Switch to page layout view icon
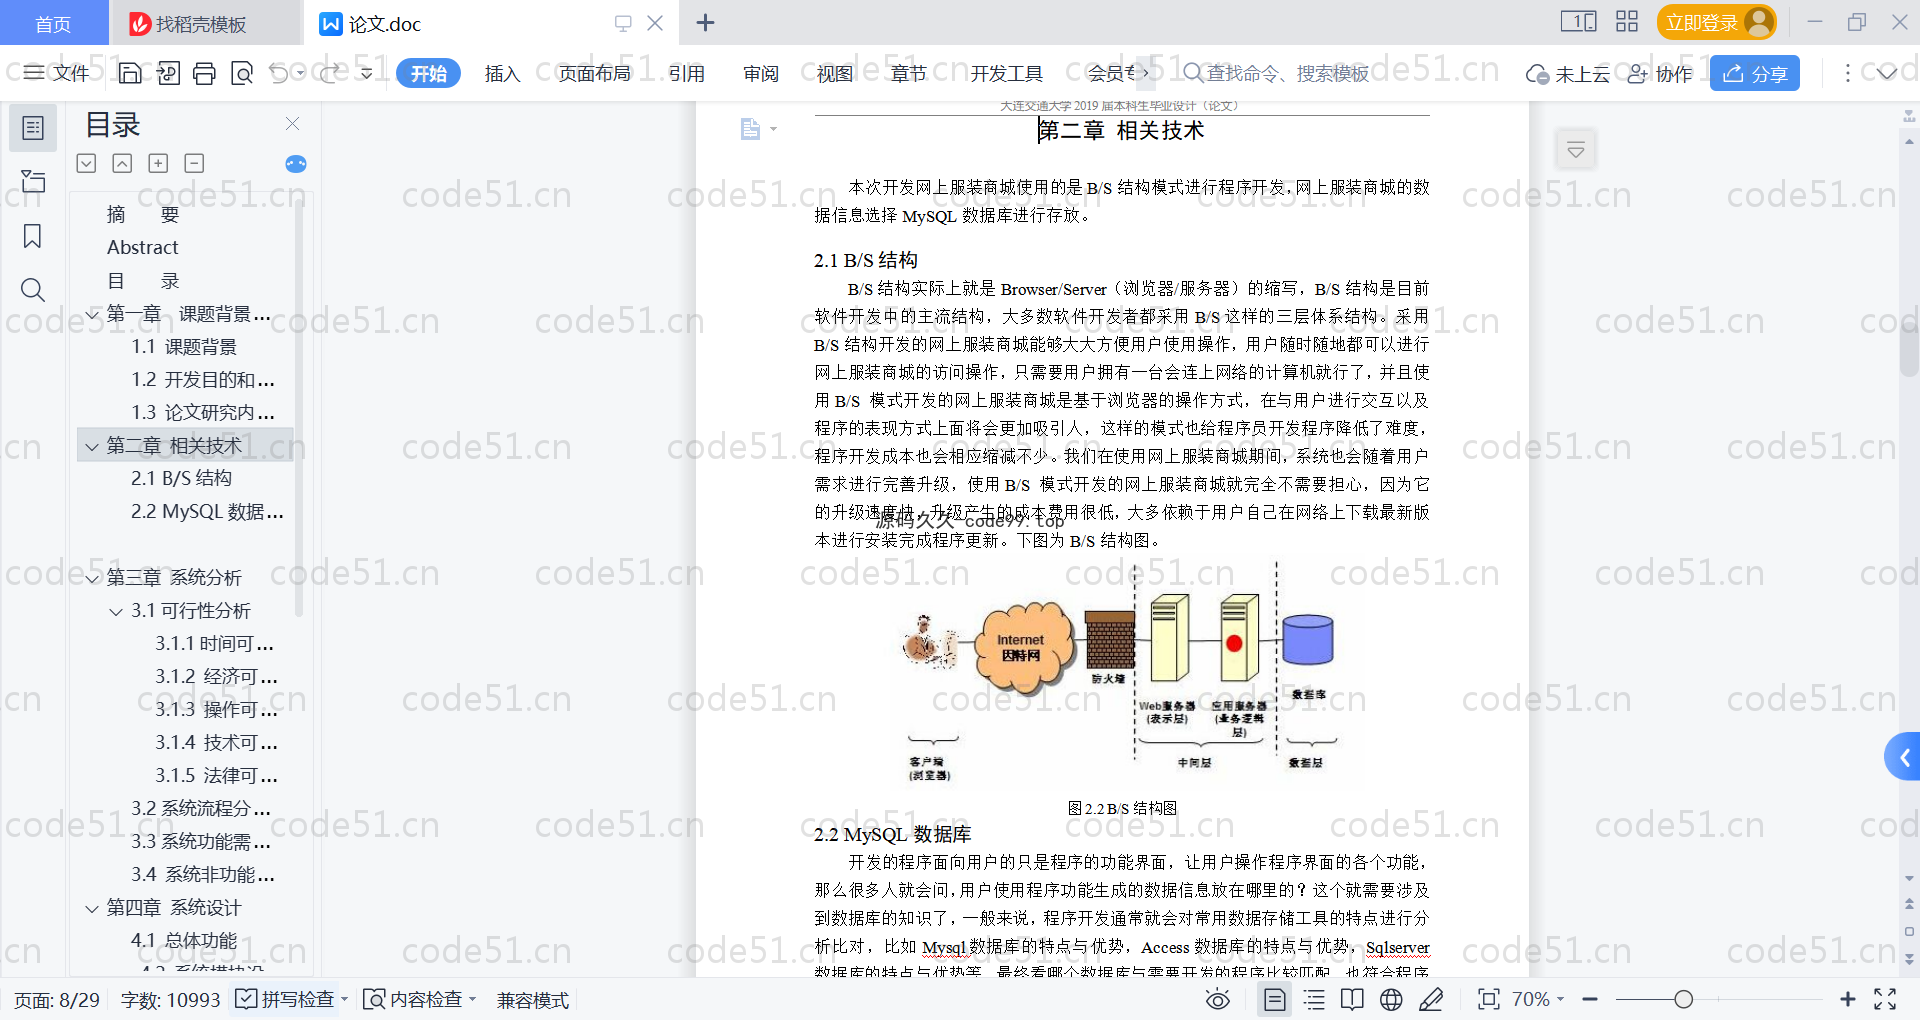The image size is (1920, 1020). click(x=1274, y=999)
